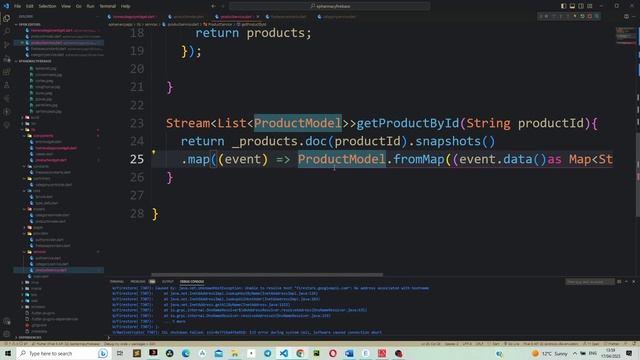Open Telegram from the taskbar
640x360 pixels.
pyautogui.click(x=267, y=353)
